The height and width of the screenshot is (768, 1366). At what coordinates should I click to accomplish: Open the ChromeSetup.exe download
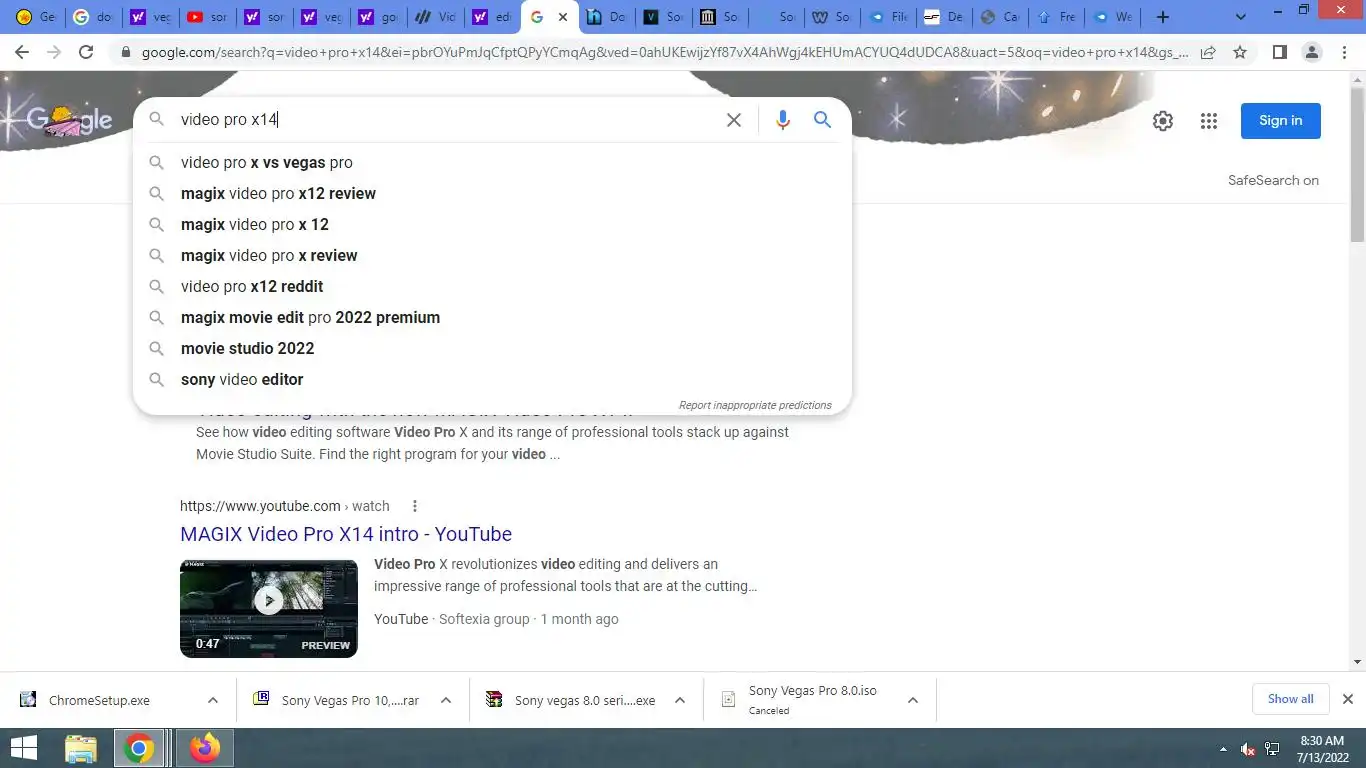pyautogui.click(x=99, y=700)
